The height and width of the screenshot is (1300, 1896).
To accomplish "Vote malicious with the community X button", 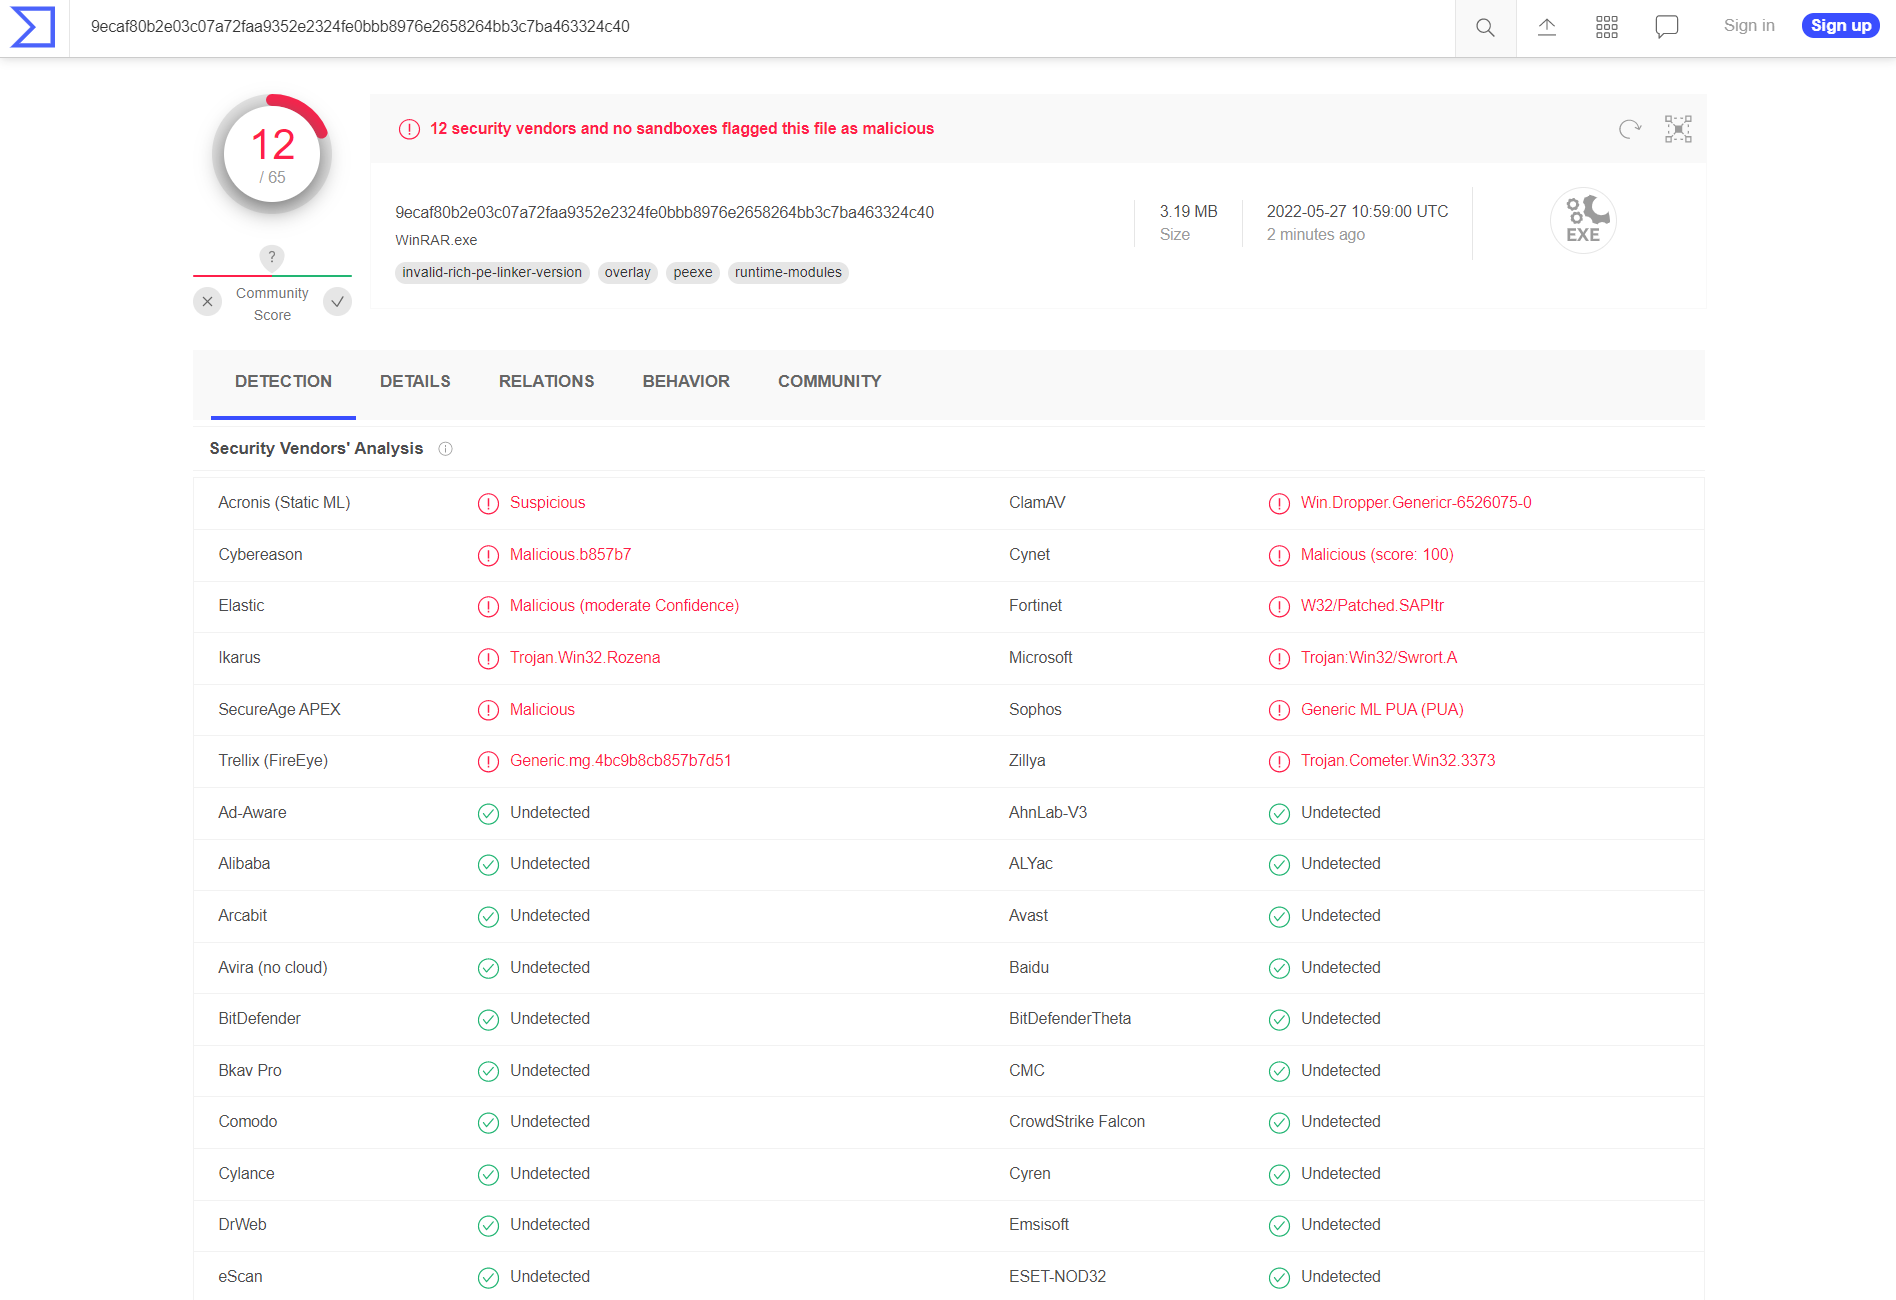I will (x=207, y=302).
